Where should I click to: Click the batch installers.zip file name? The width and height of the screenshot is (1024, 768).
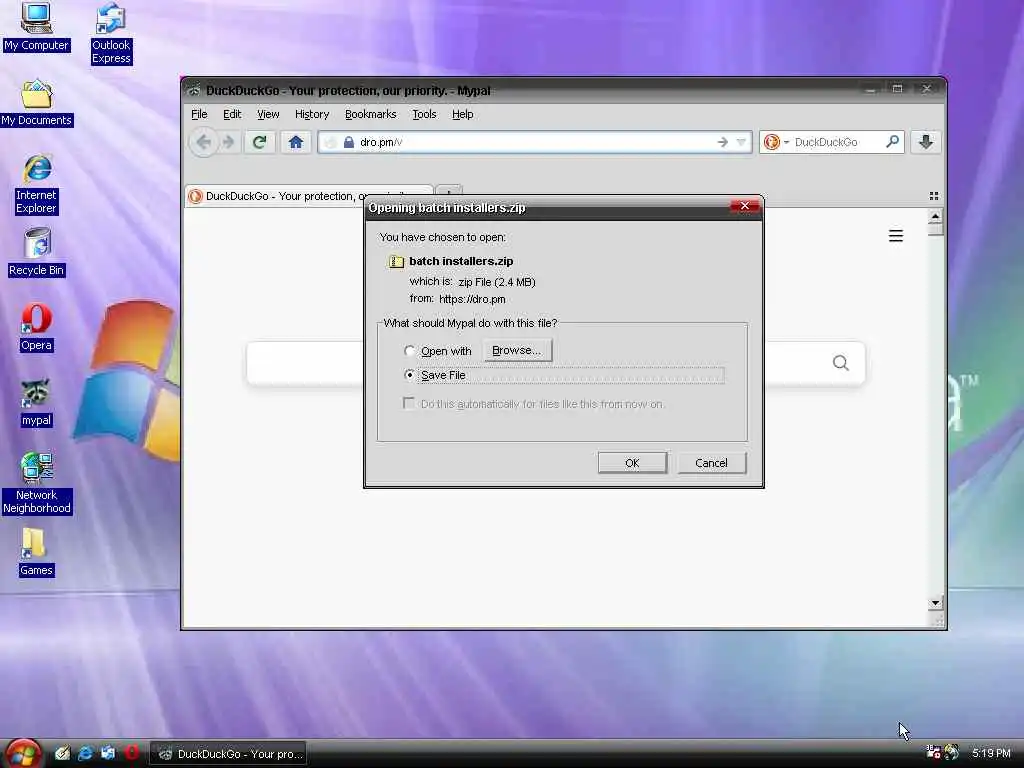pos(461,261)
